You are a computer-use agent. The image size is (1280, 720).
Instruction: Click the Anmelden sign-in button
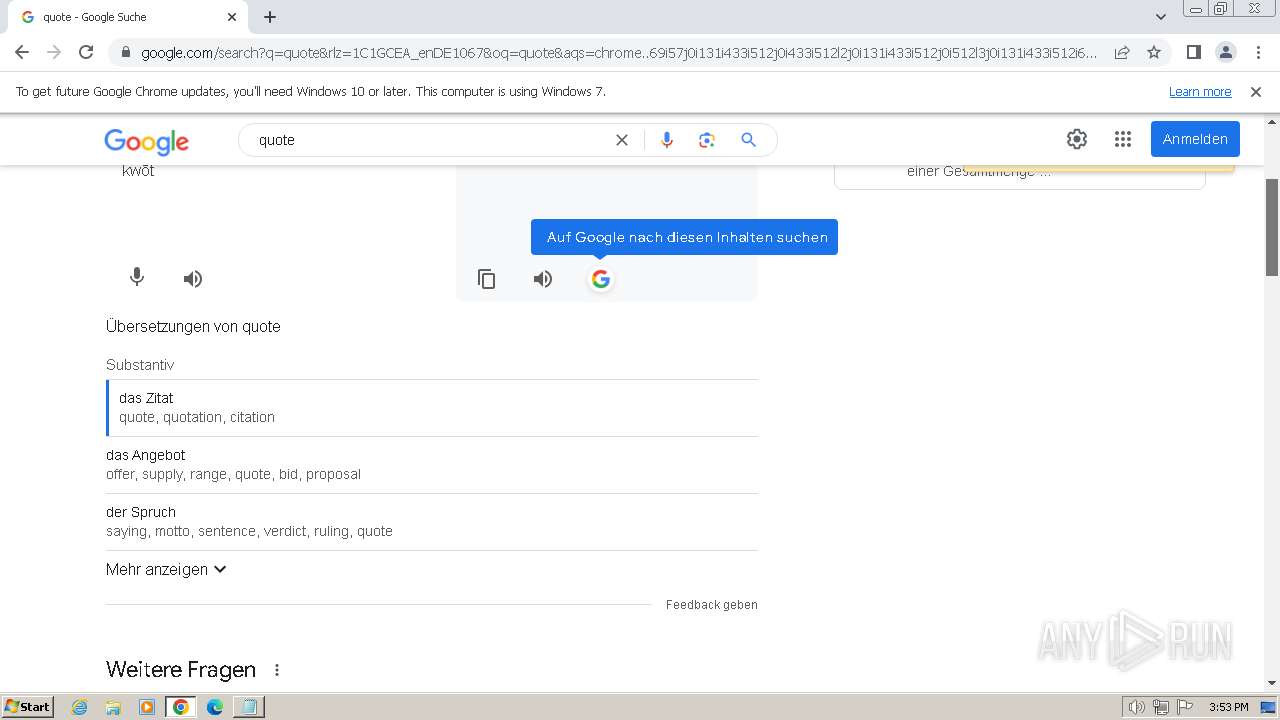(1195, 139)
